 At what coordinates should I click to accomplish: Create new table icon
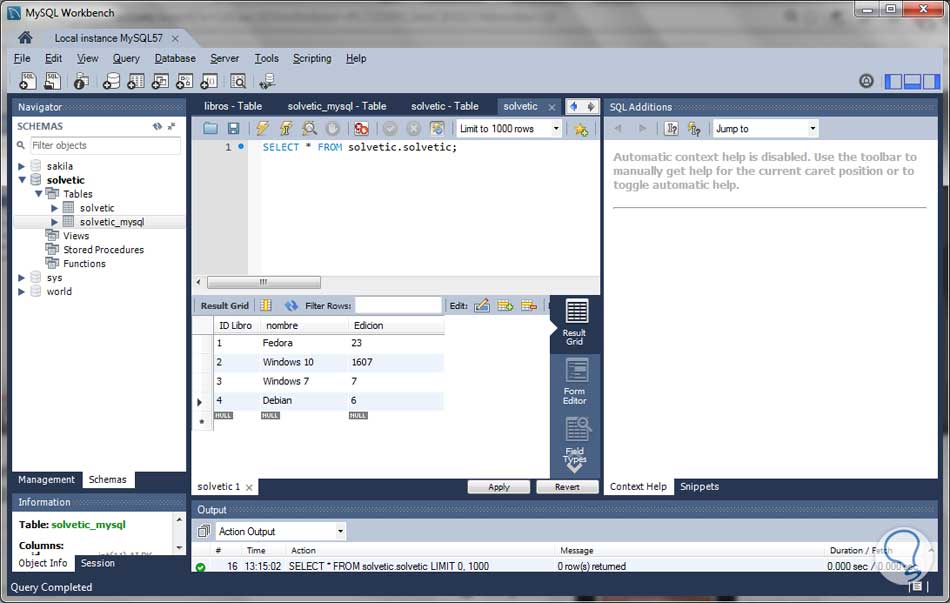coord(136,81)
